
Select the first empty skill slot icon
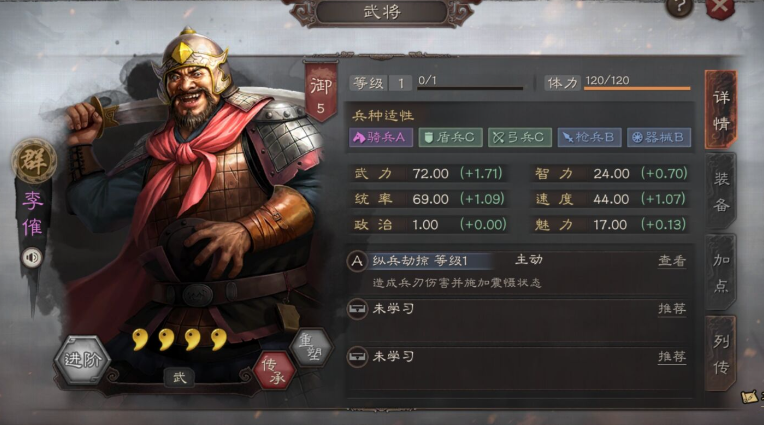[357, 309]
